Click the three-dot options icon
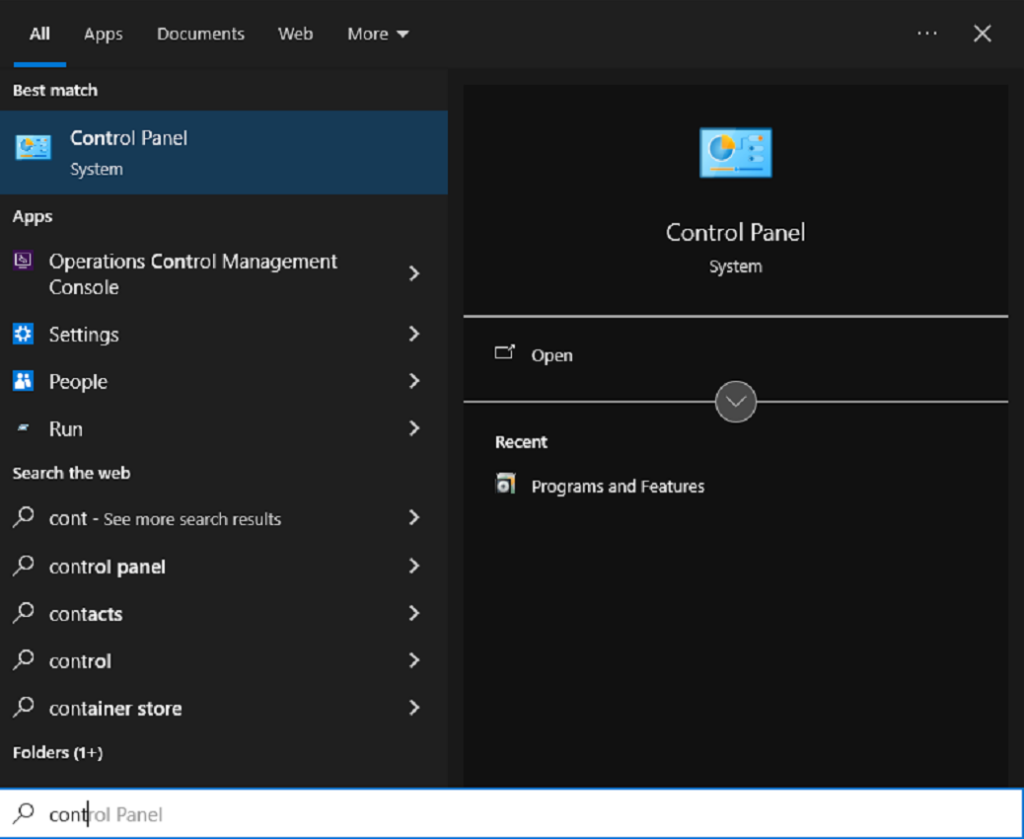The image size is (1024, 839). coord(927,33)
